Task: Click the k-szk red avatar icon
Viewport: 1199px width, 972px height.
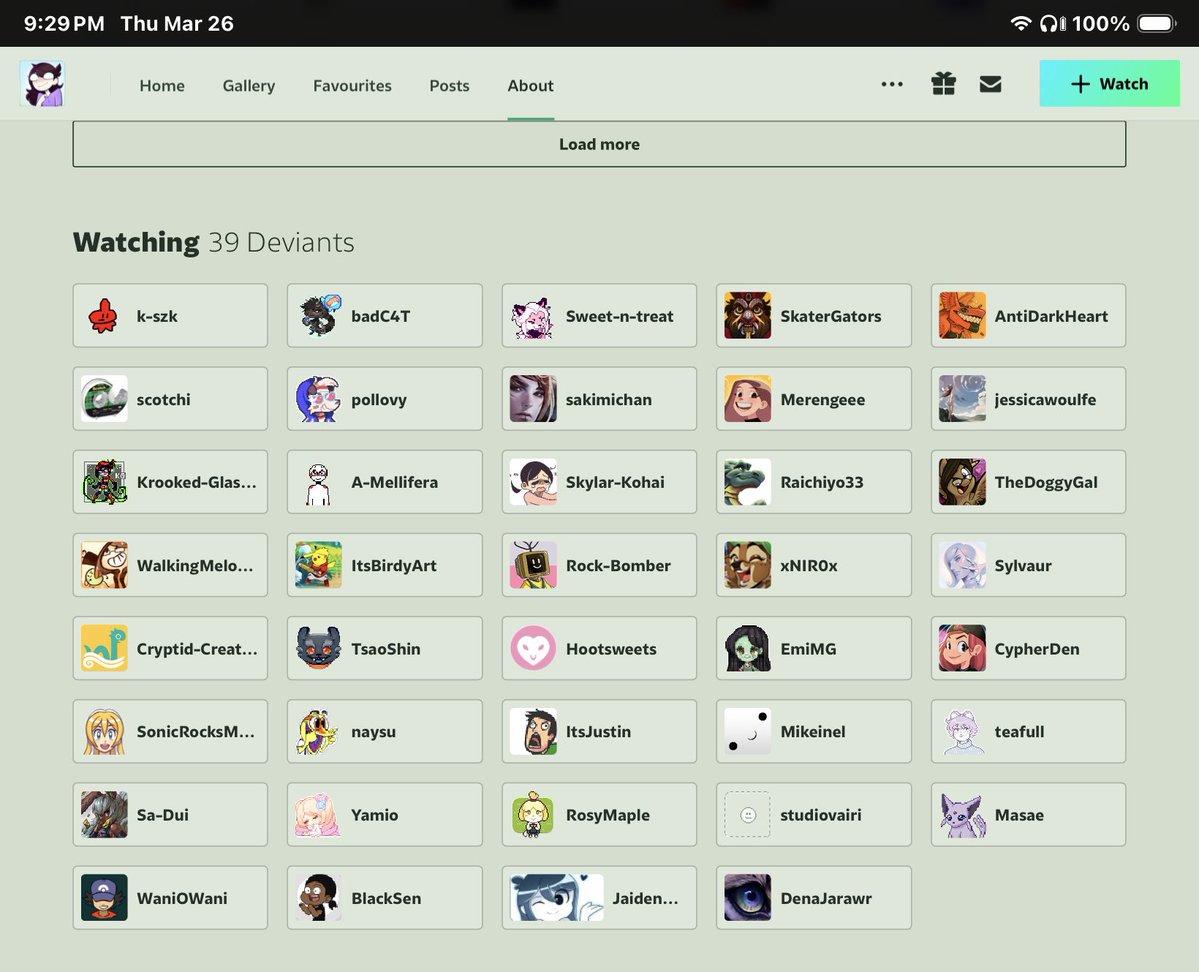Action: [104, 316]
